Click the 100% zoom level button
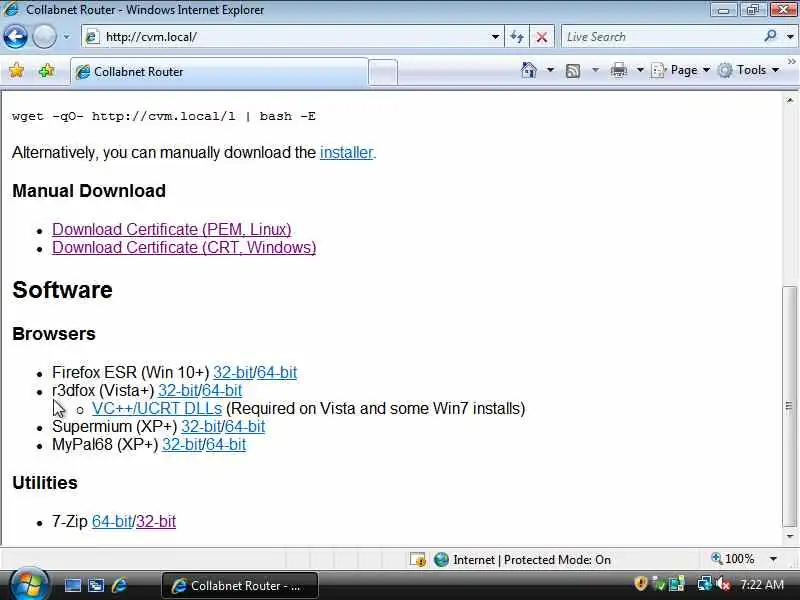This screenshot has width=800, height=600. click(733, 559)
